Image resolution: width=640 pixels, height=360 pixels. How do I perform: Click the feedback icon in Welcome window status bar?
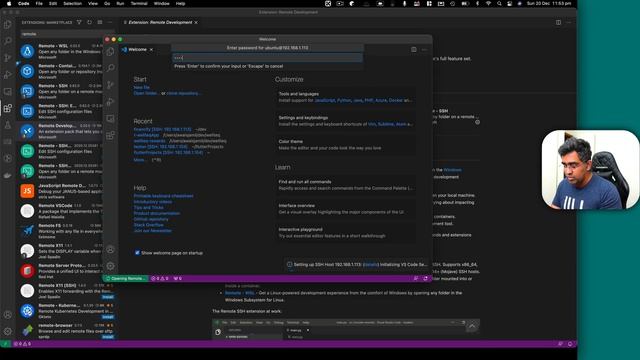[416, 278]
